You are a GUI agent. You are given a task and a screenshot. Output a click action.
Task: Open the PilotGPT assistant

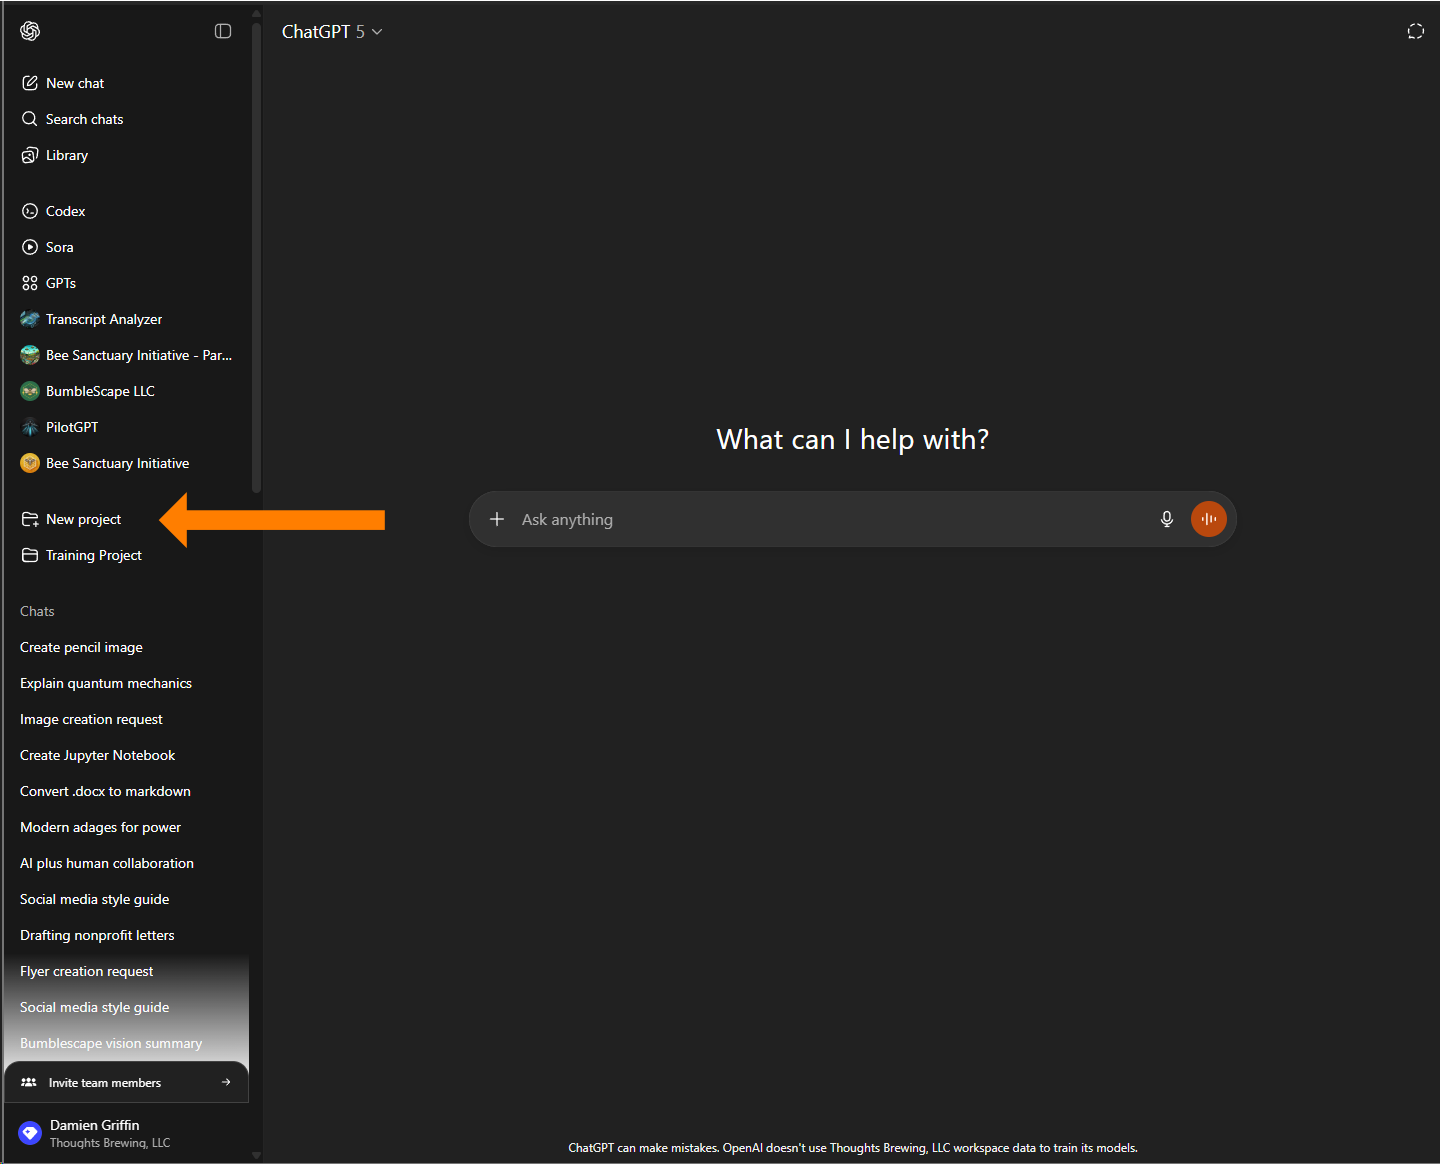tap(71, 427)
